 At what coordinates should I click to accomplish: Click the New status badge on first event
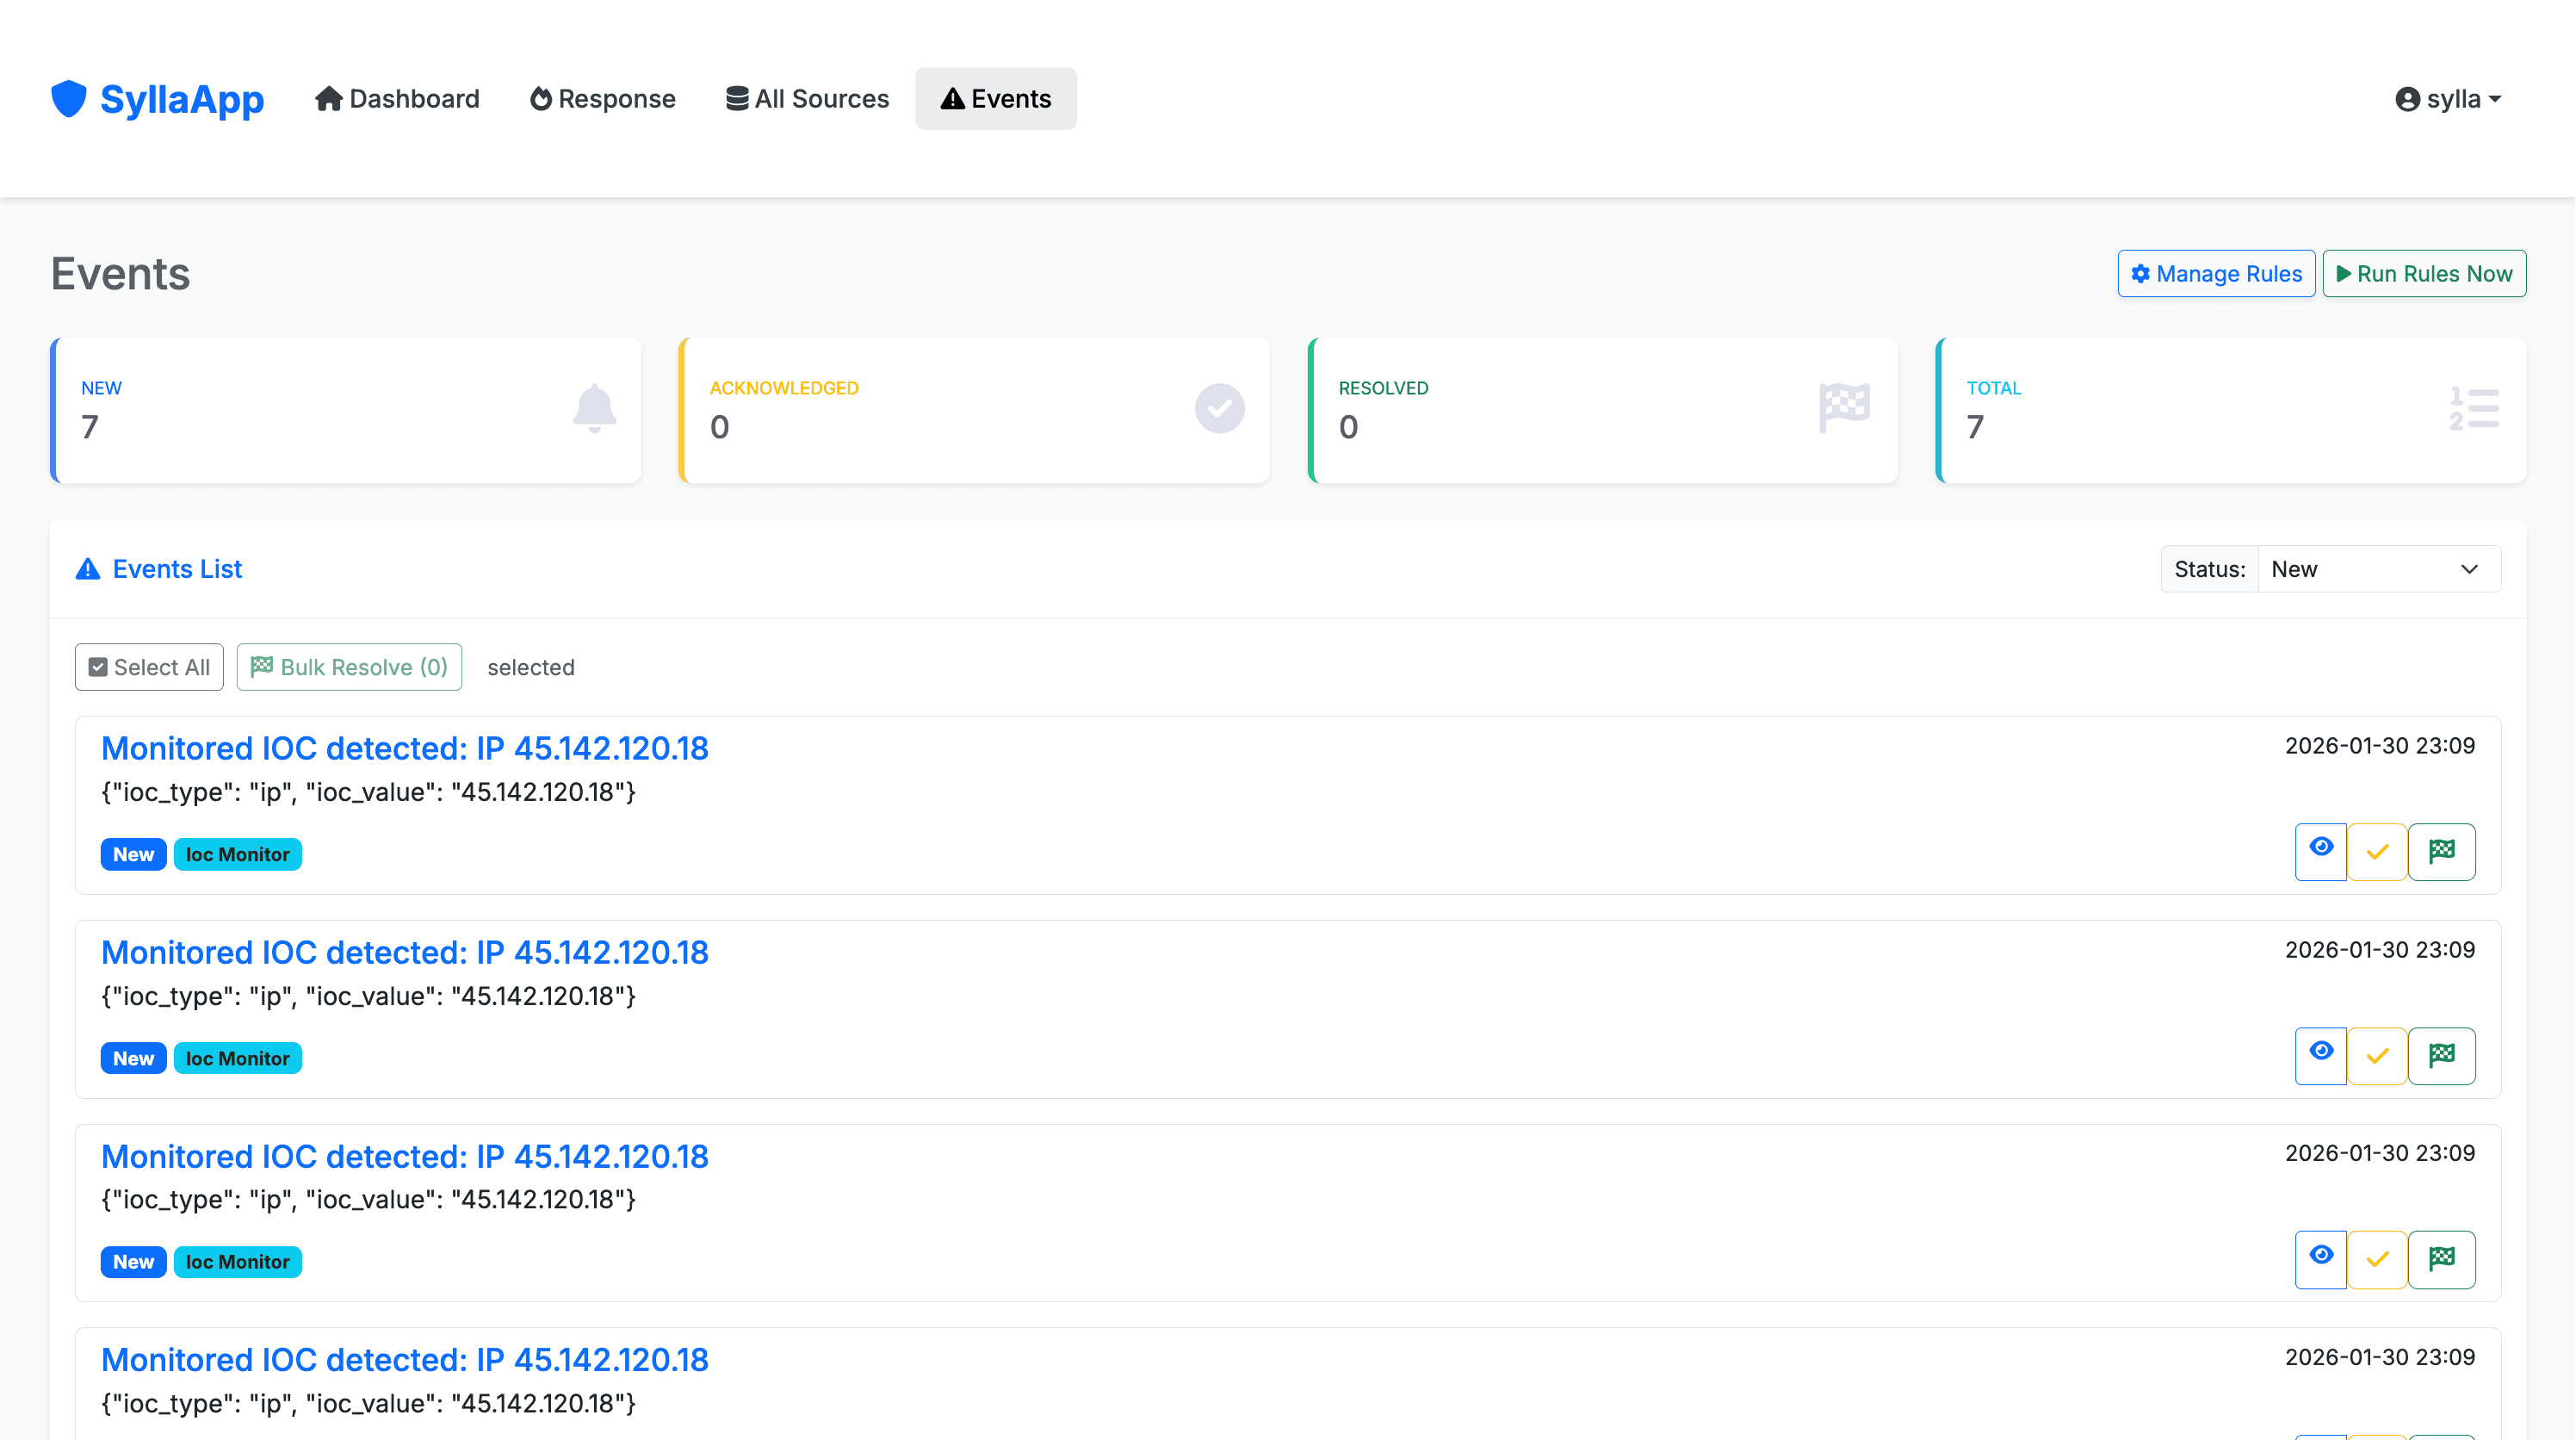tap(133, 853)
